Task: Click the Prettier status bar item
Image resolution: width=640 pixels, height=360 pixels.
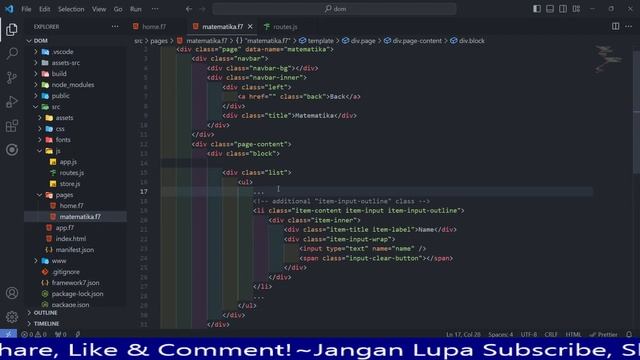Action: pos(603,334)
